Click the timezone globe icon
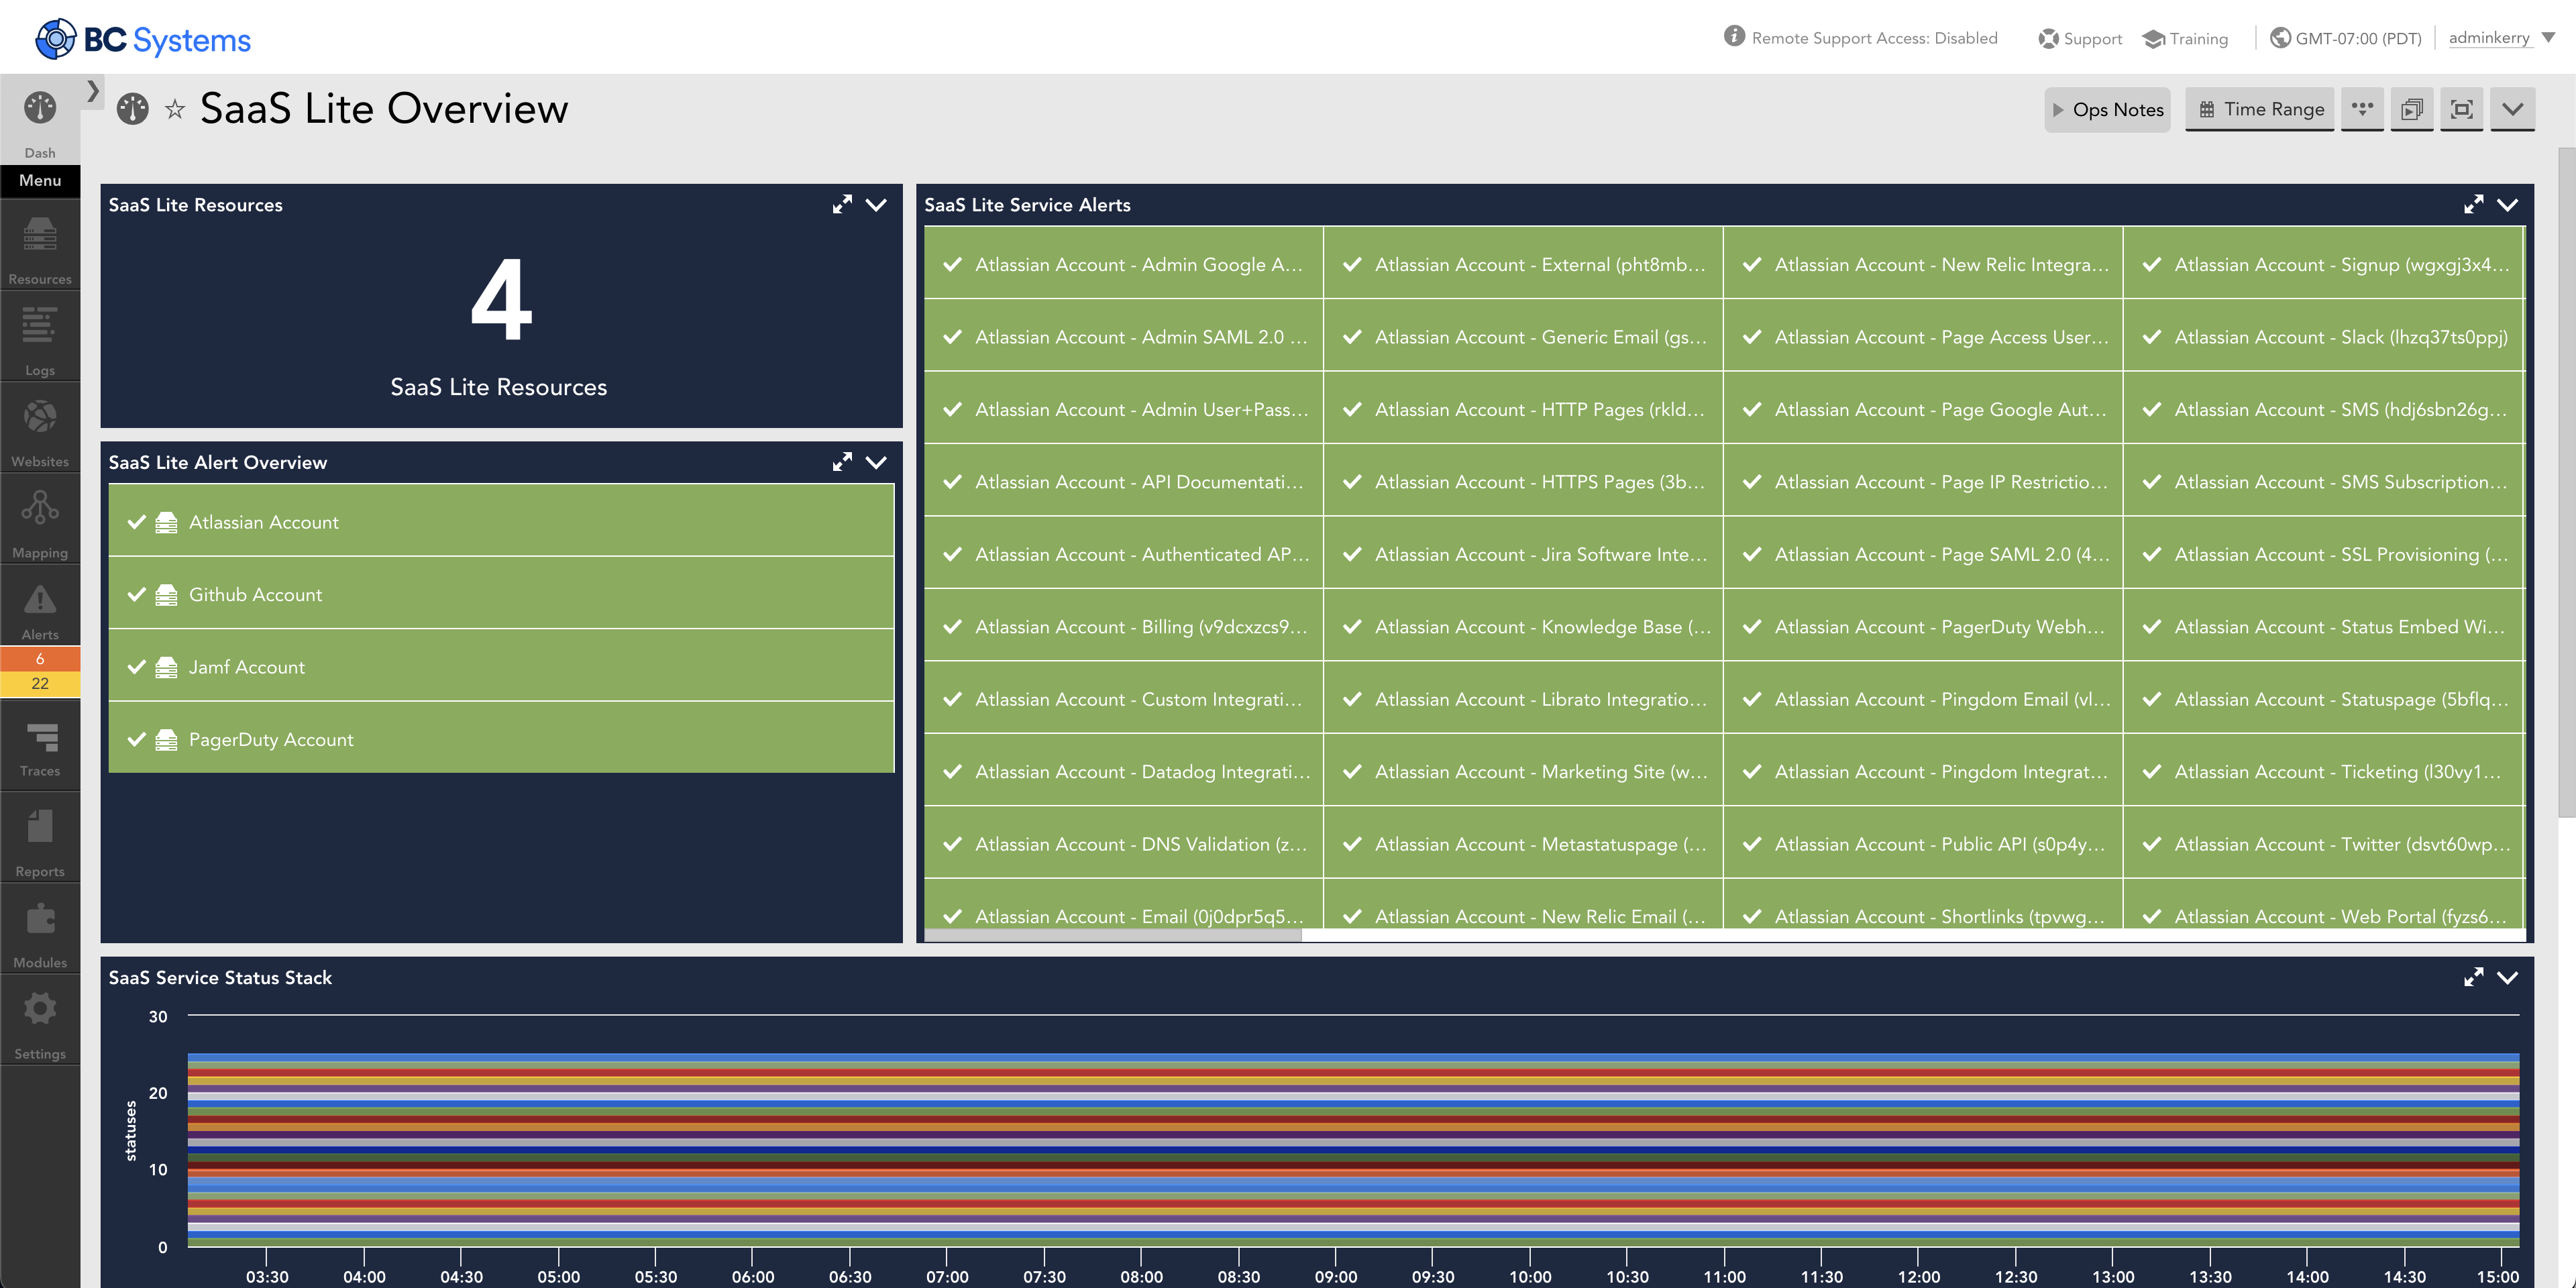This screenshot has width=2576, height=1288. (x=2280, y=38)
